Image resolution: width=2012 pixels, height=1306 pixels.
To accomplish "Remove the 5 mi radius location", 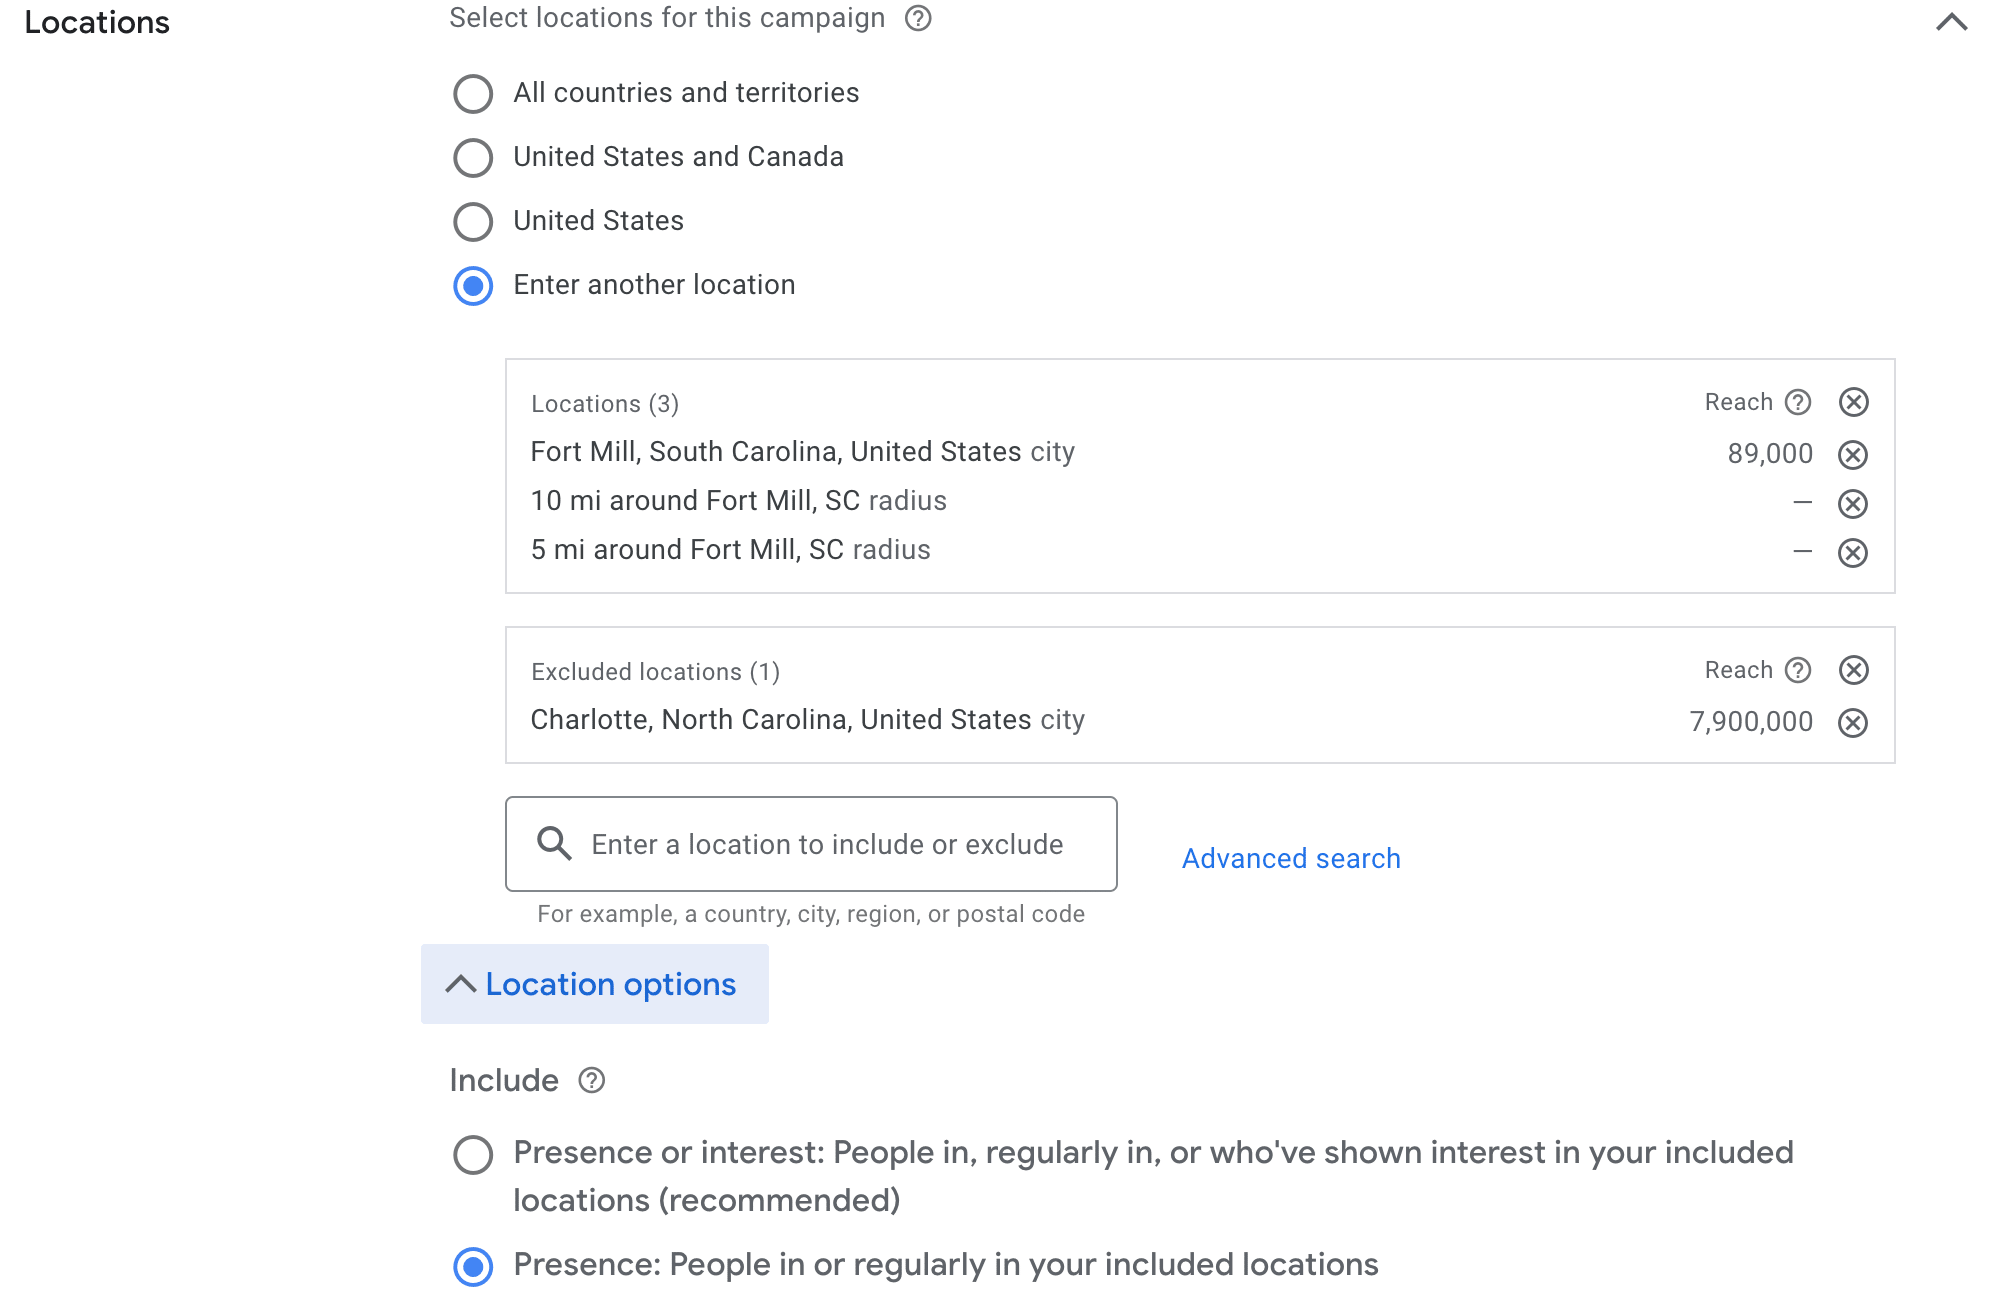I will point(1853,553).
